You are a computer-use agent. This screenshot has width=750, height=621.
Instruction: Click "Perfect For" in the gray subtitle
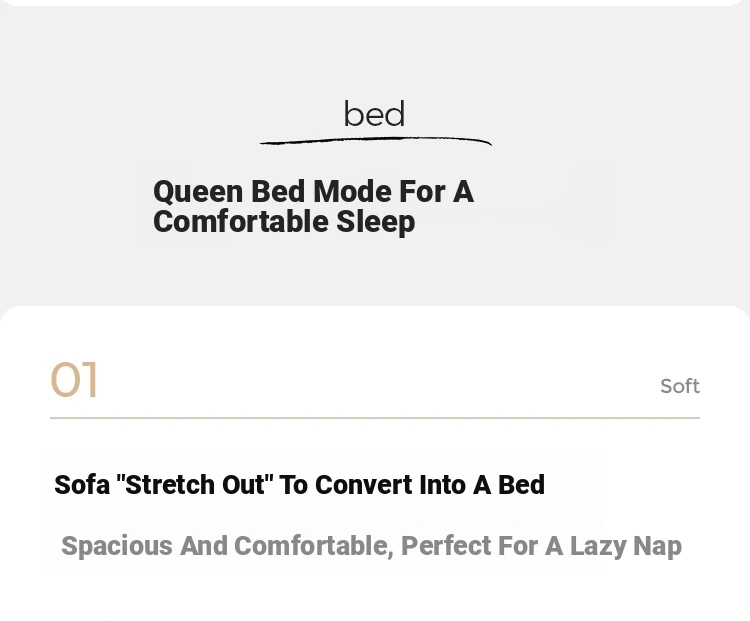pos(446,546)
